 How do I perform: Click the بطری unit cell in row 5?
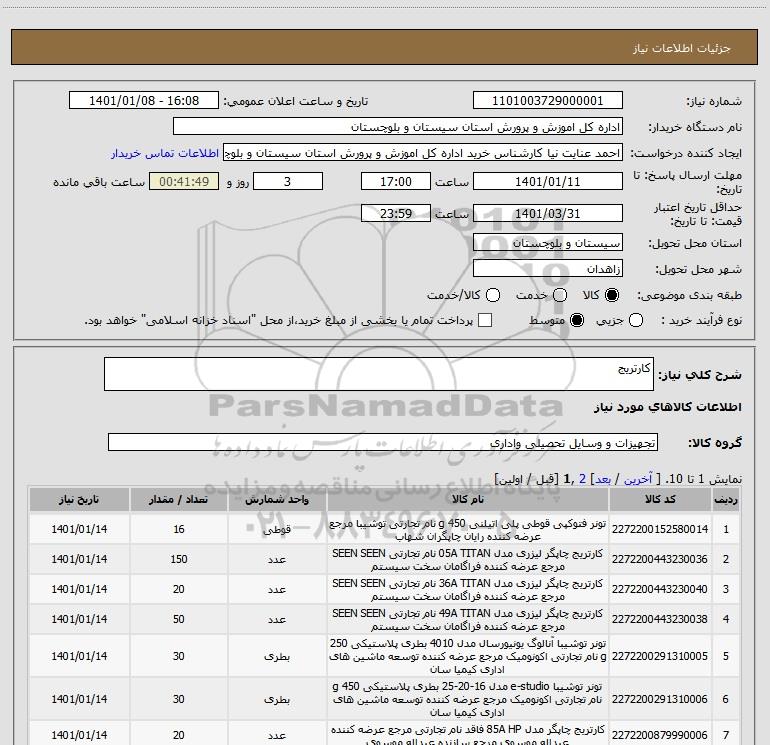[x=277, y=657]
